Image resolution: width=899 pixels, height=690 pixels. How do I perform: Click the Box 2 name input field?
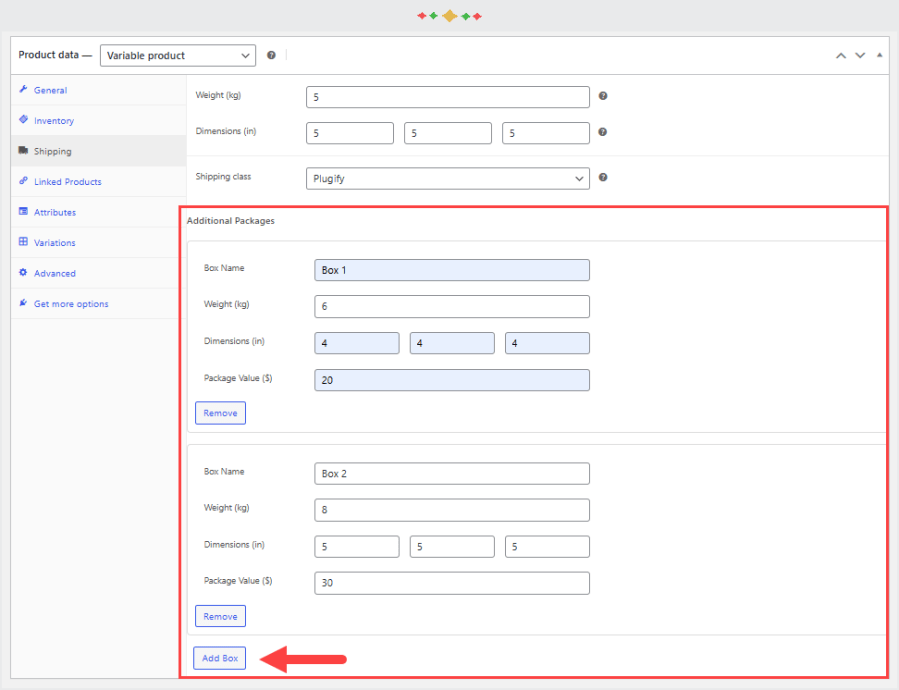coord(451,473)
